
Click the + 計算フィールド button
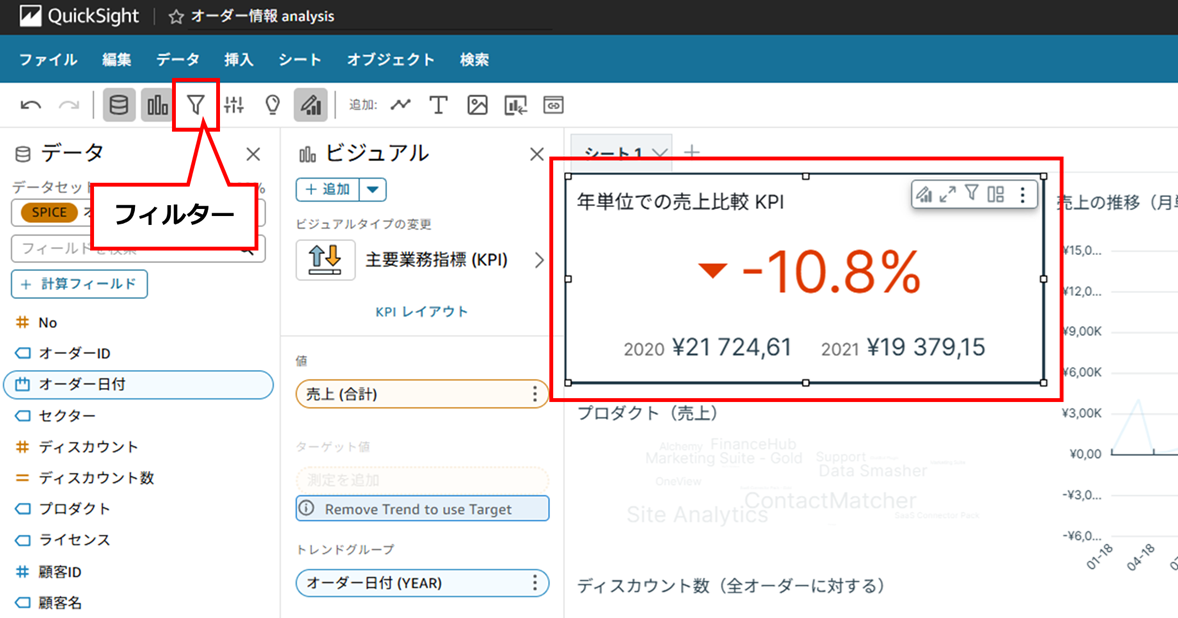tap(79, 284)
